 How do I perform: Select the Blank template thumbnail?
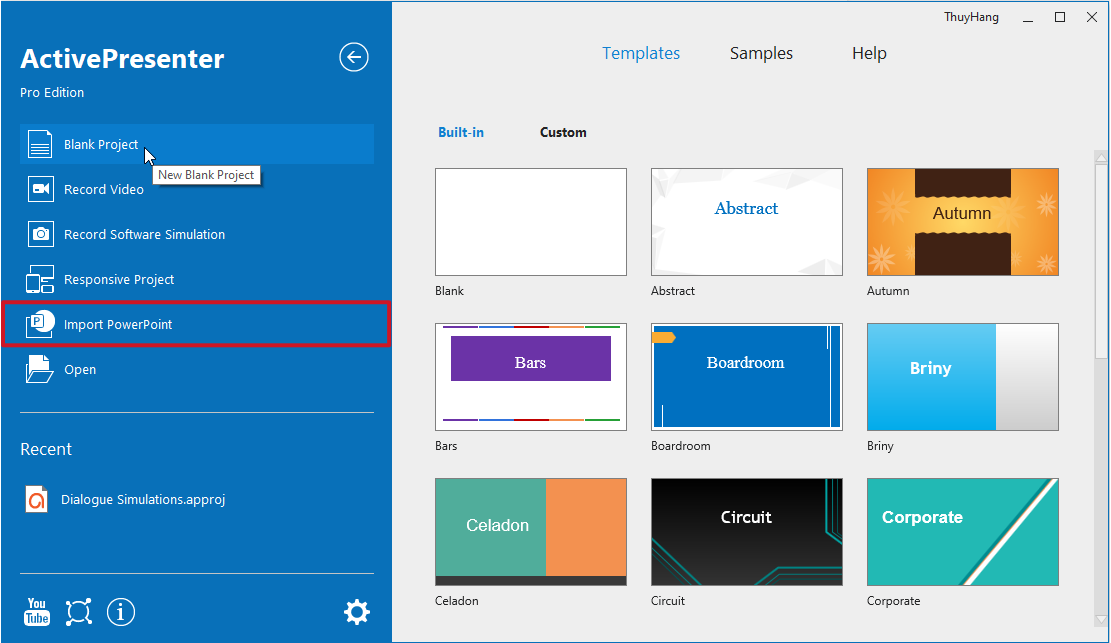point(531,222)
